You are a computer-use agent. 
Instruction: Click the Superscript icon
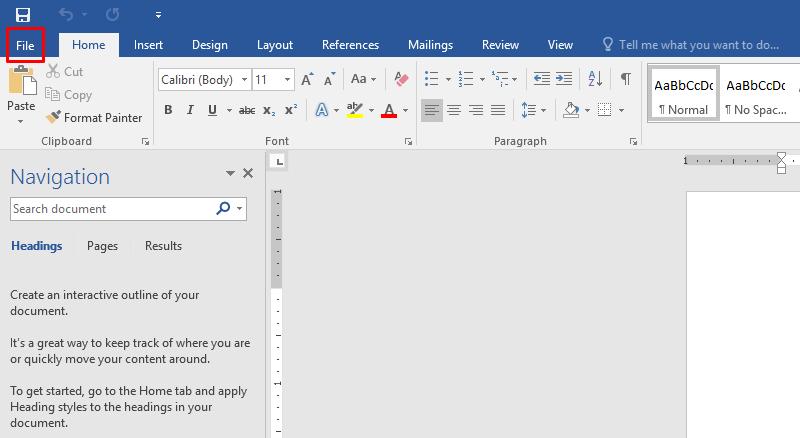(x=291, y=110)
